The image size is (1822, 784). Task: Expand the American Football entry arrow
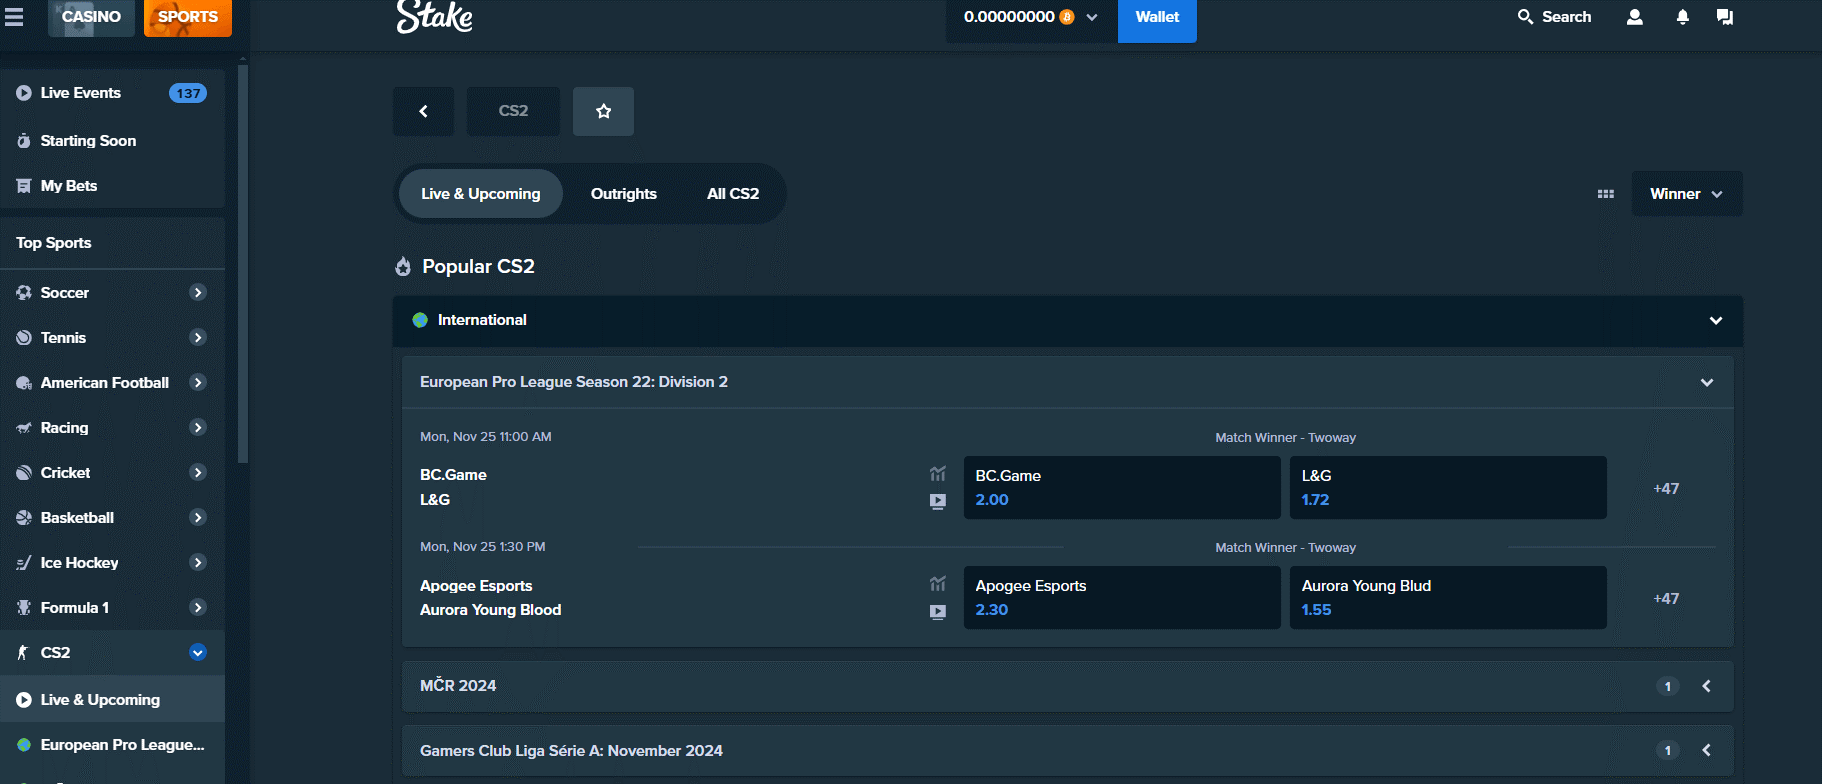tap(198, 383)
